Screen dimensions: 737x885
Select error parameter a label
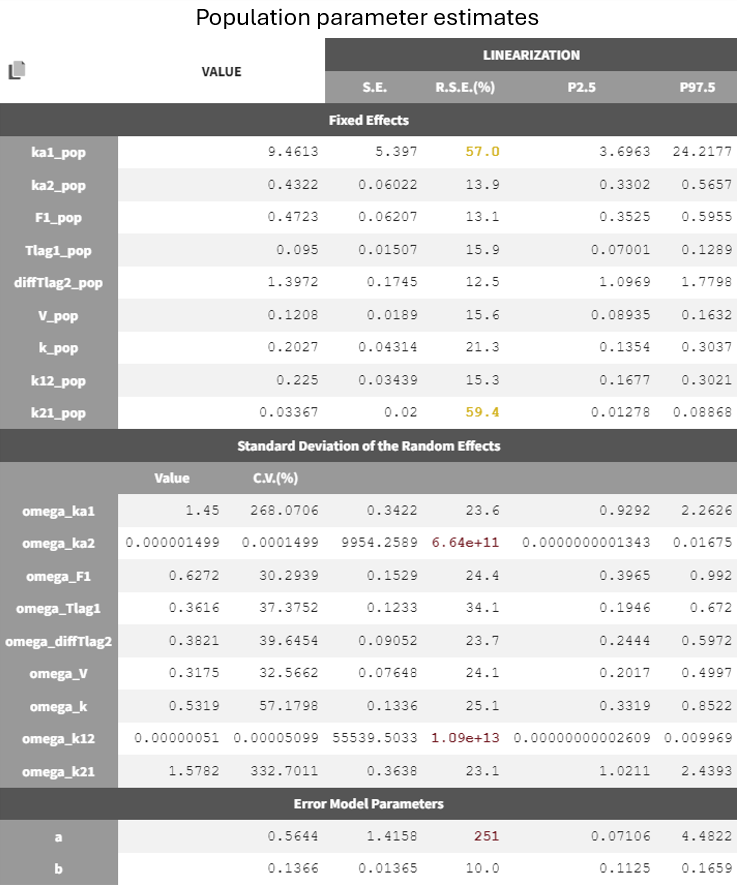click(x=58, y=837)
